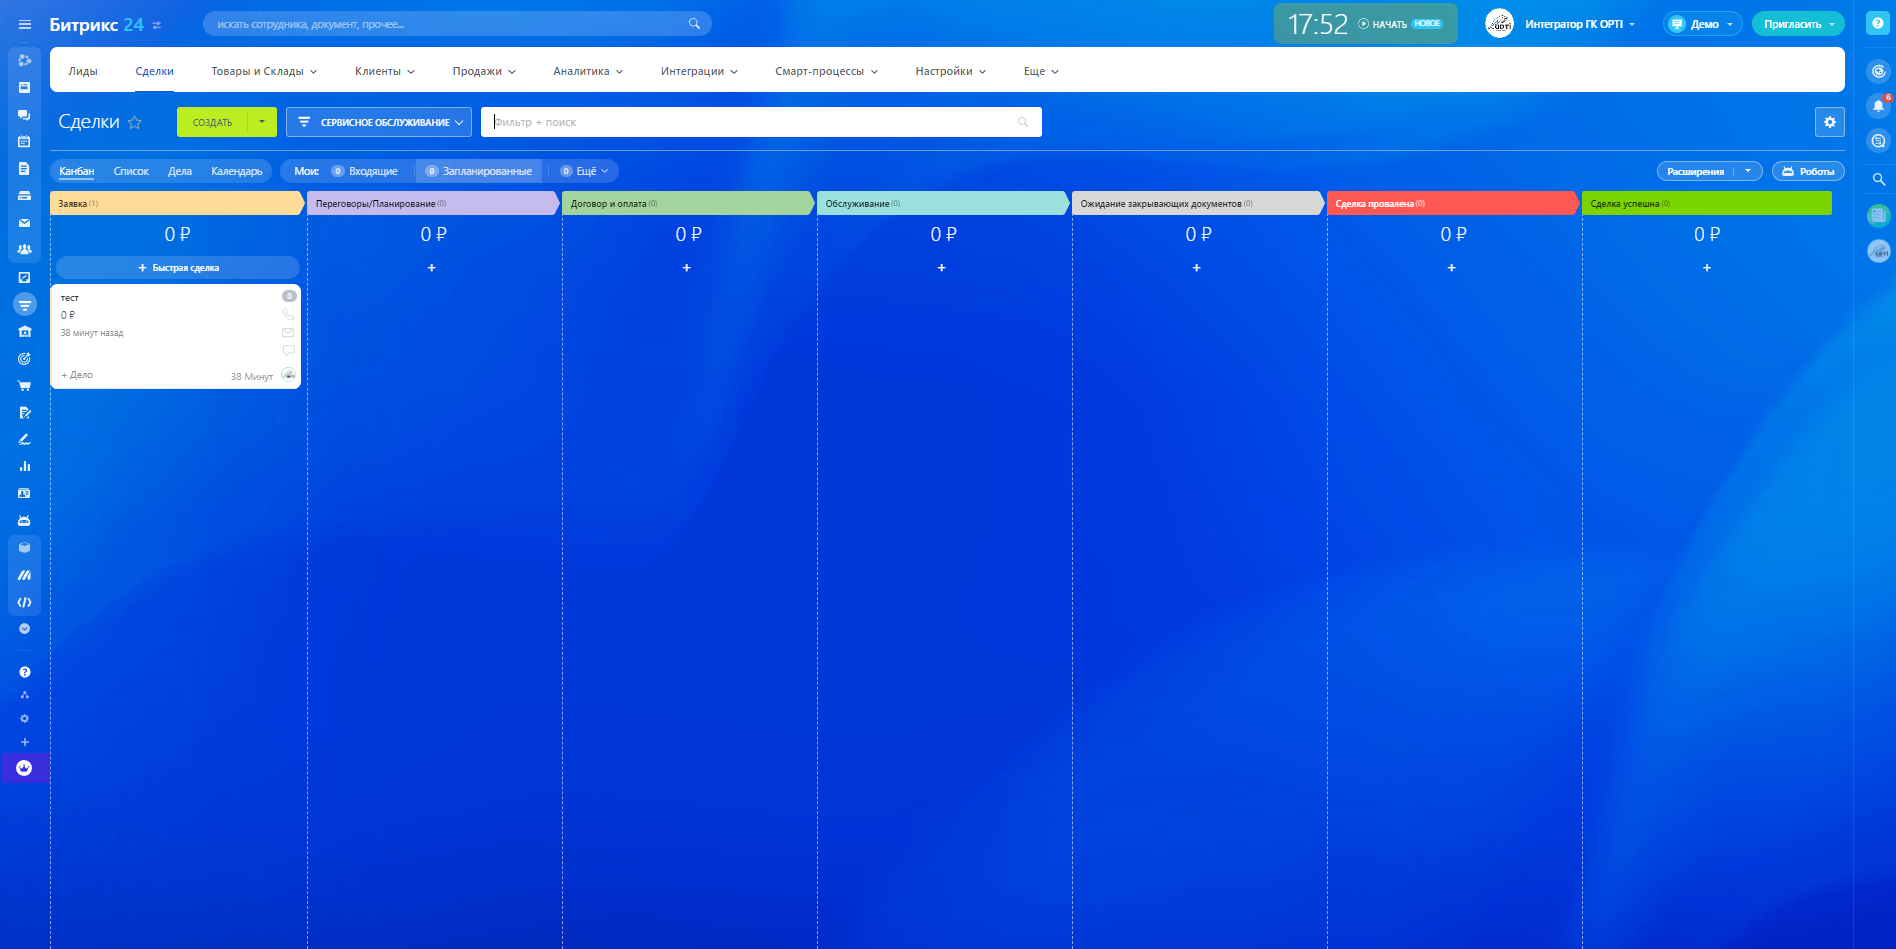Click the crown icon at sidebar bottom
Image resolution: width=1896 pixels, height=949 pixels.
(24, 768)
